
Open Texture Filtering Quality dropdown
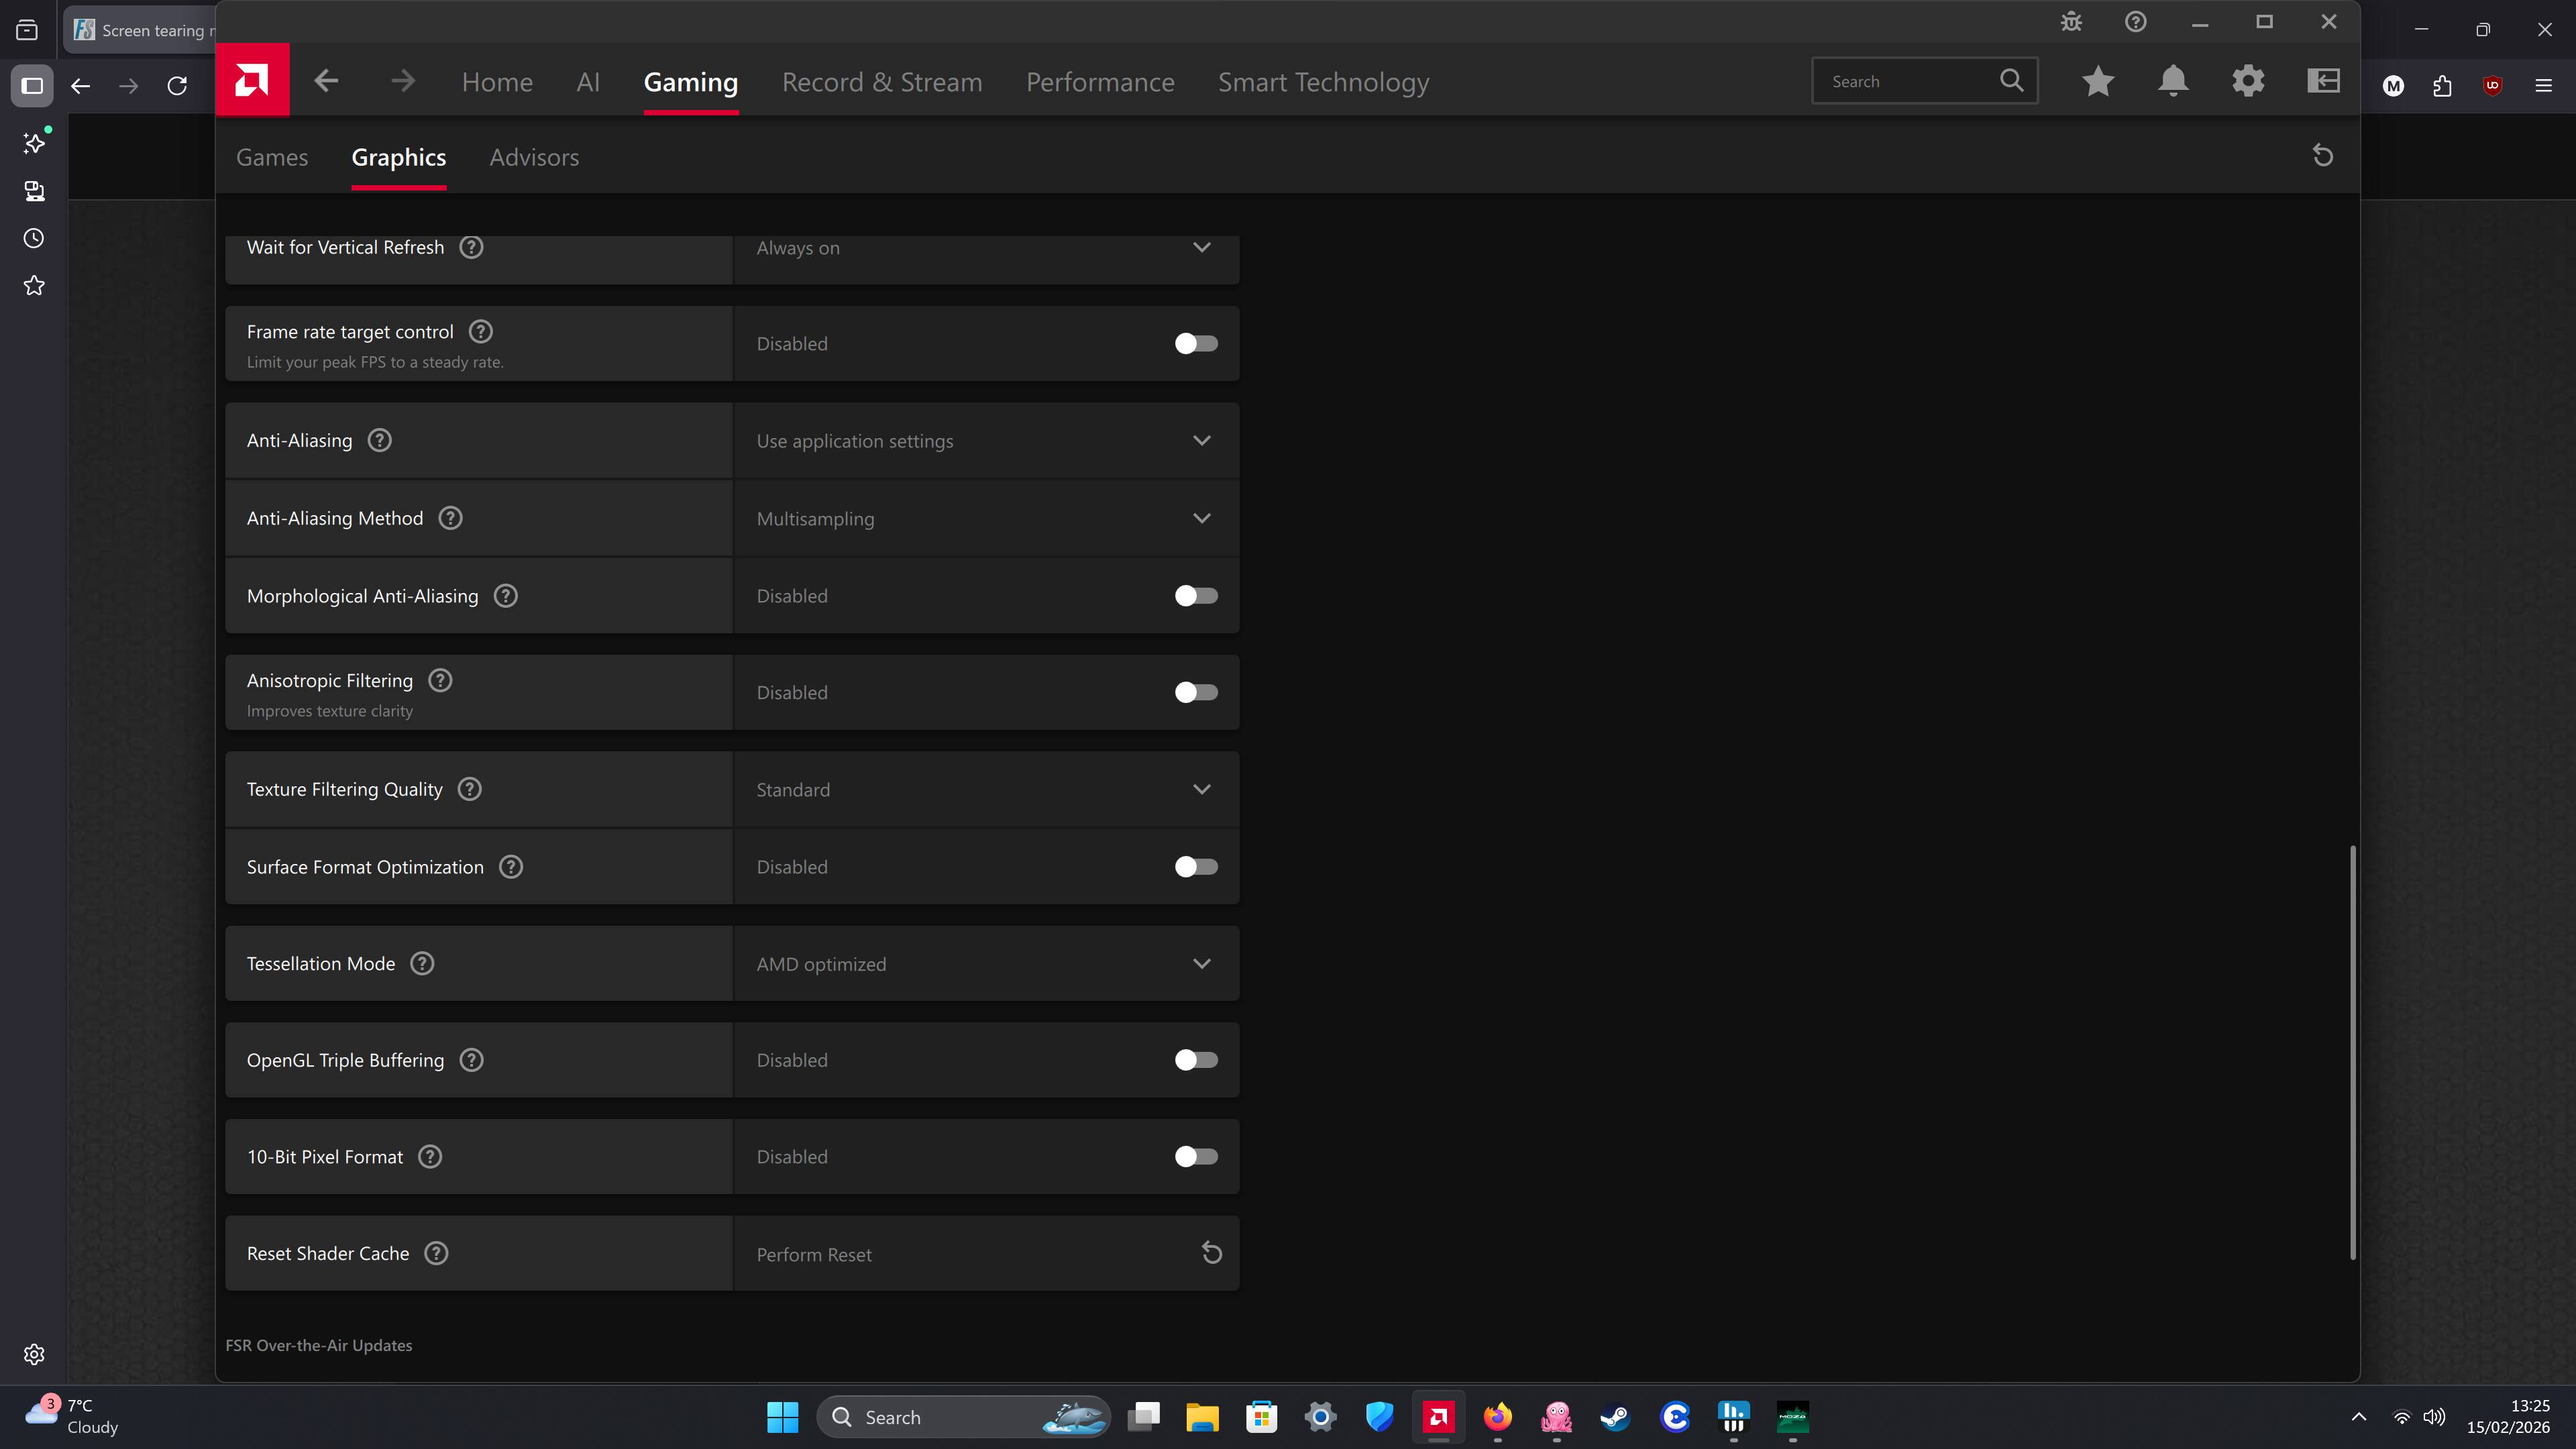tap(1201, 790)
